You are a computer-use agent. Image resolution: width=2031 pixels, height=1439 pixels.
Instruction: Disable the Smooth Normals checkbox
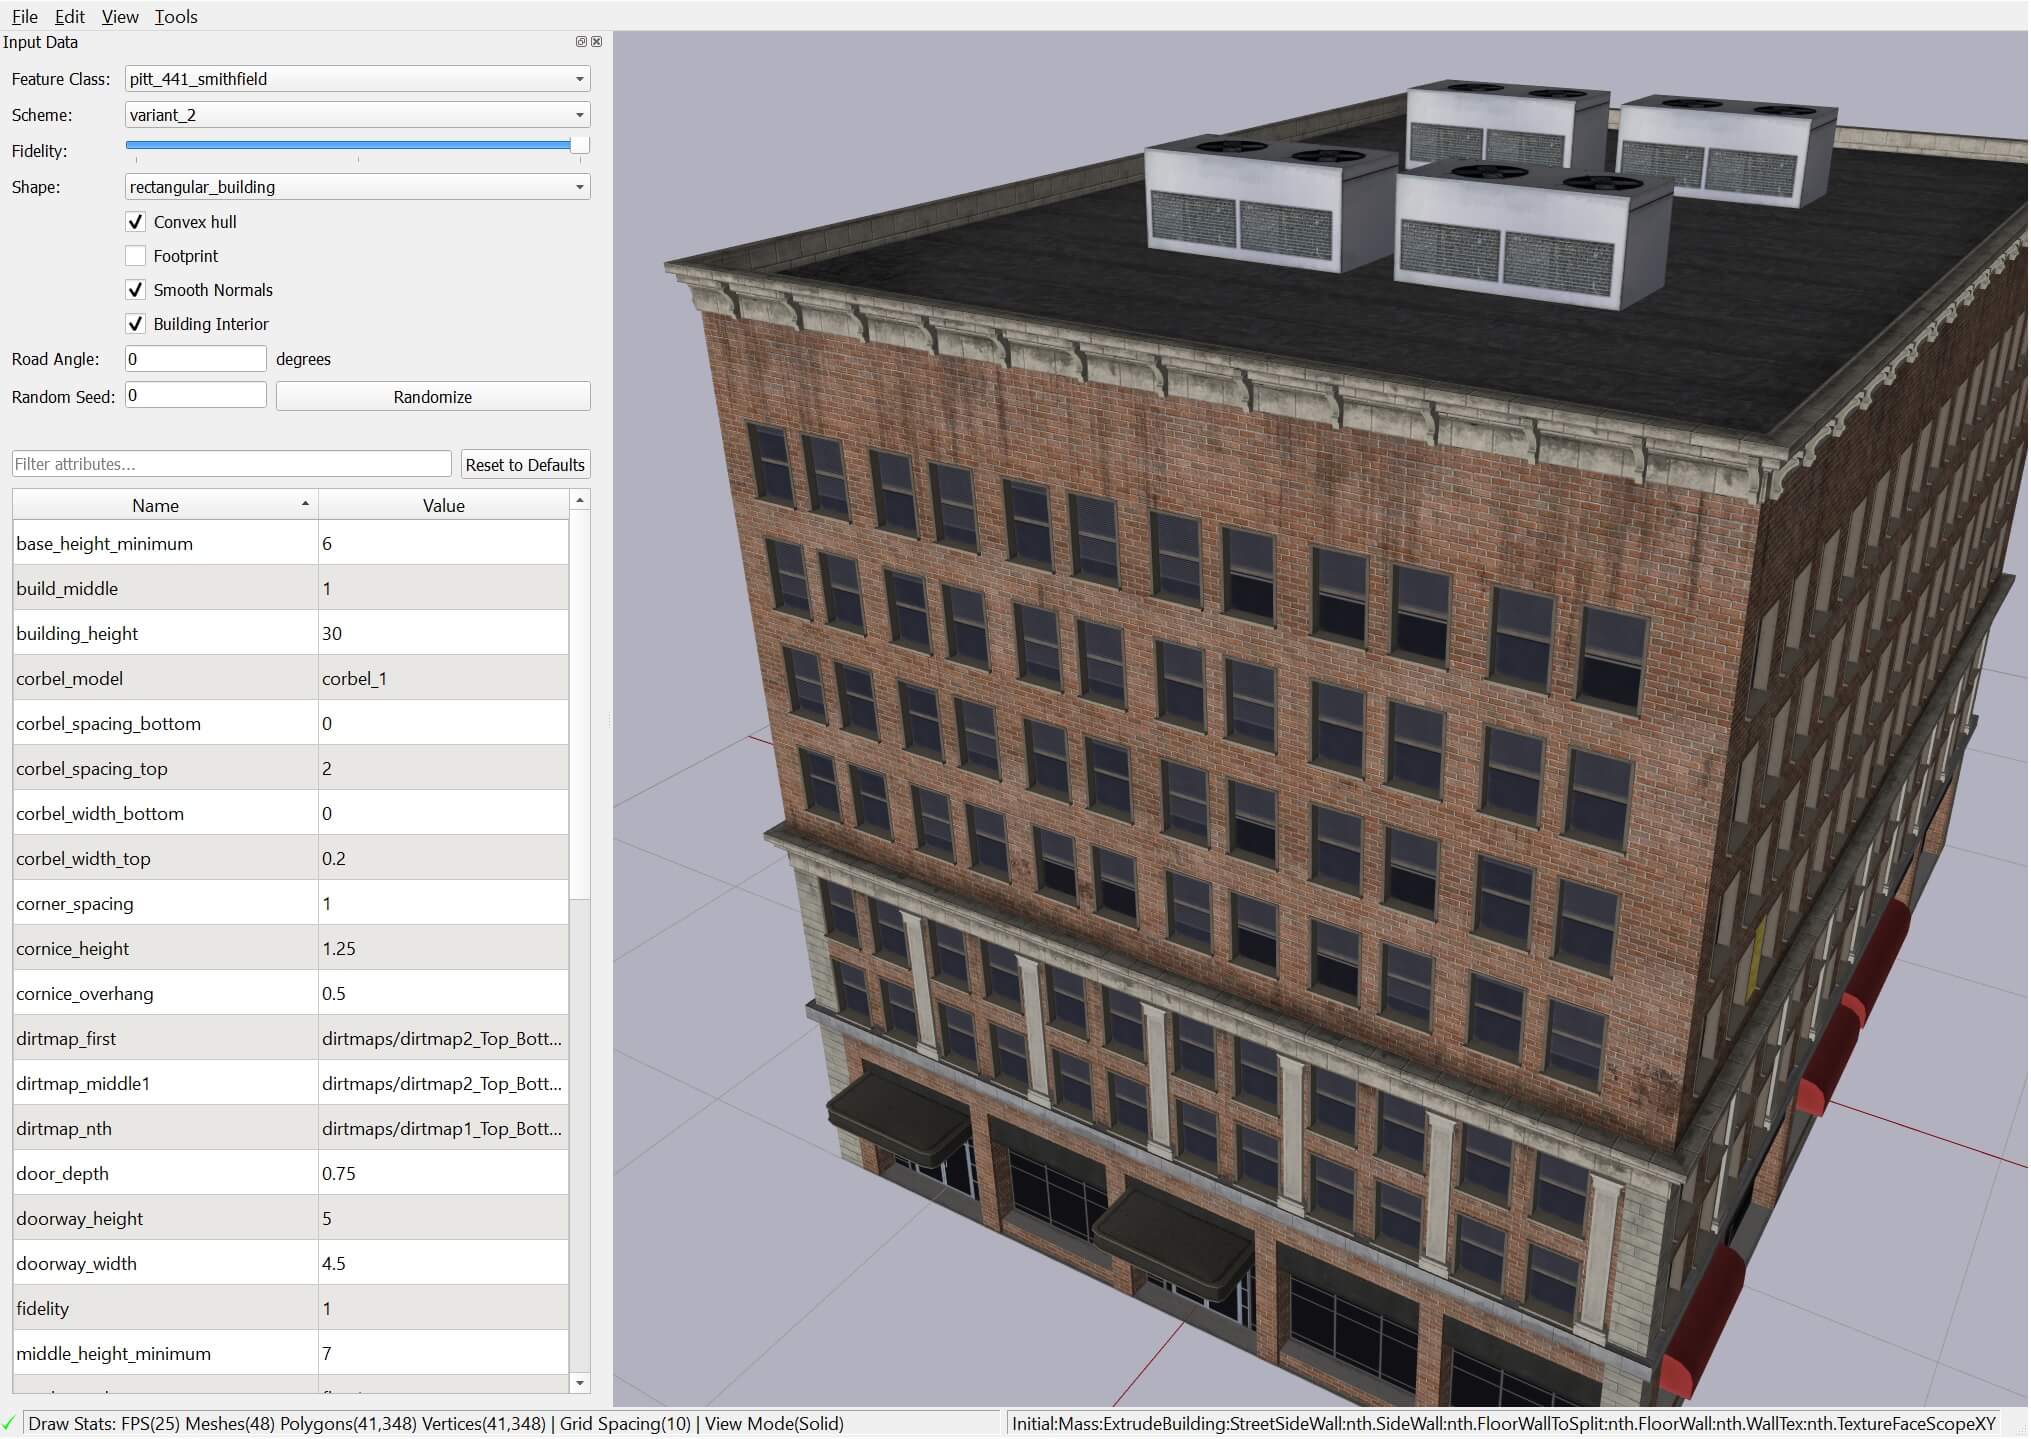pos(136,290)
